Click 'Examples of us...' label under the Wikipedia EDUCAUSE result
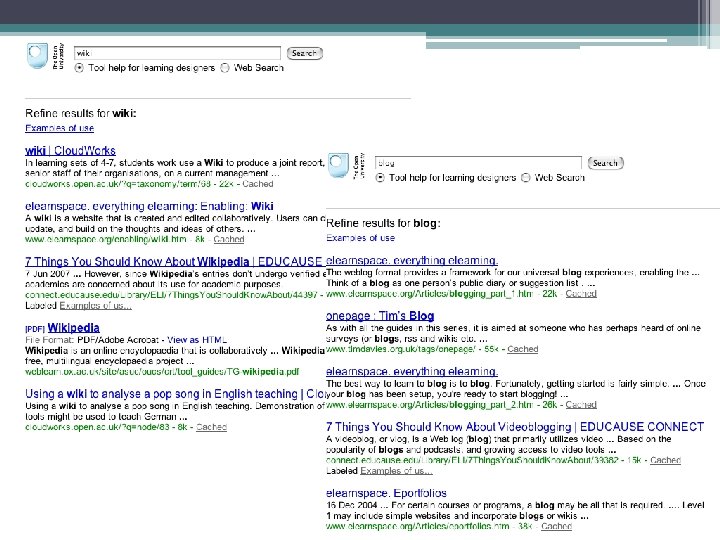Viewport: 720px width, 540px height. point(96,306)
